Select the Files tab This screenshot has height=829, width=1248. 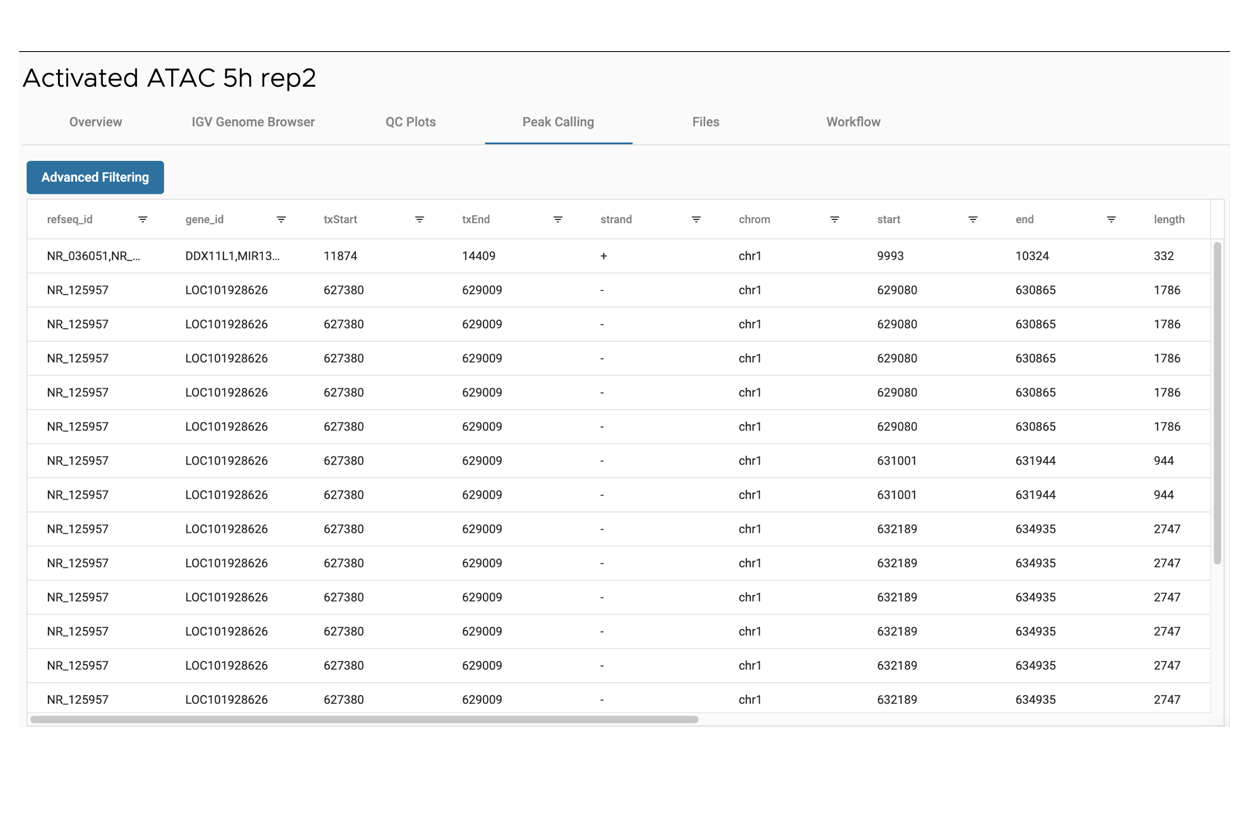click(705, 122)
